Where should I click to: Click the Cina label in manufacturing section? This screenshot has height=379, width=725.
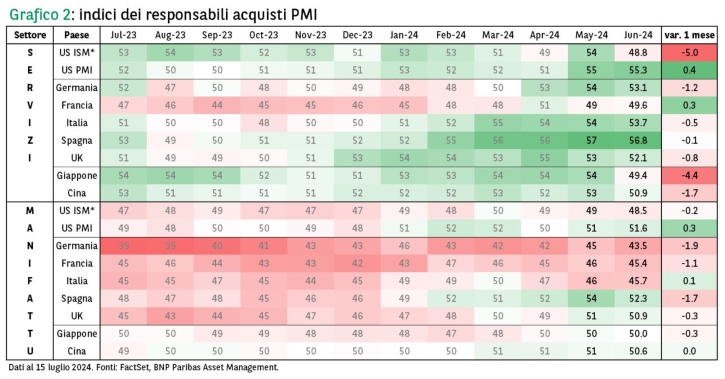tap(77, 351)
